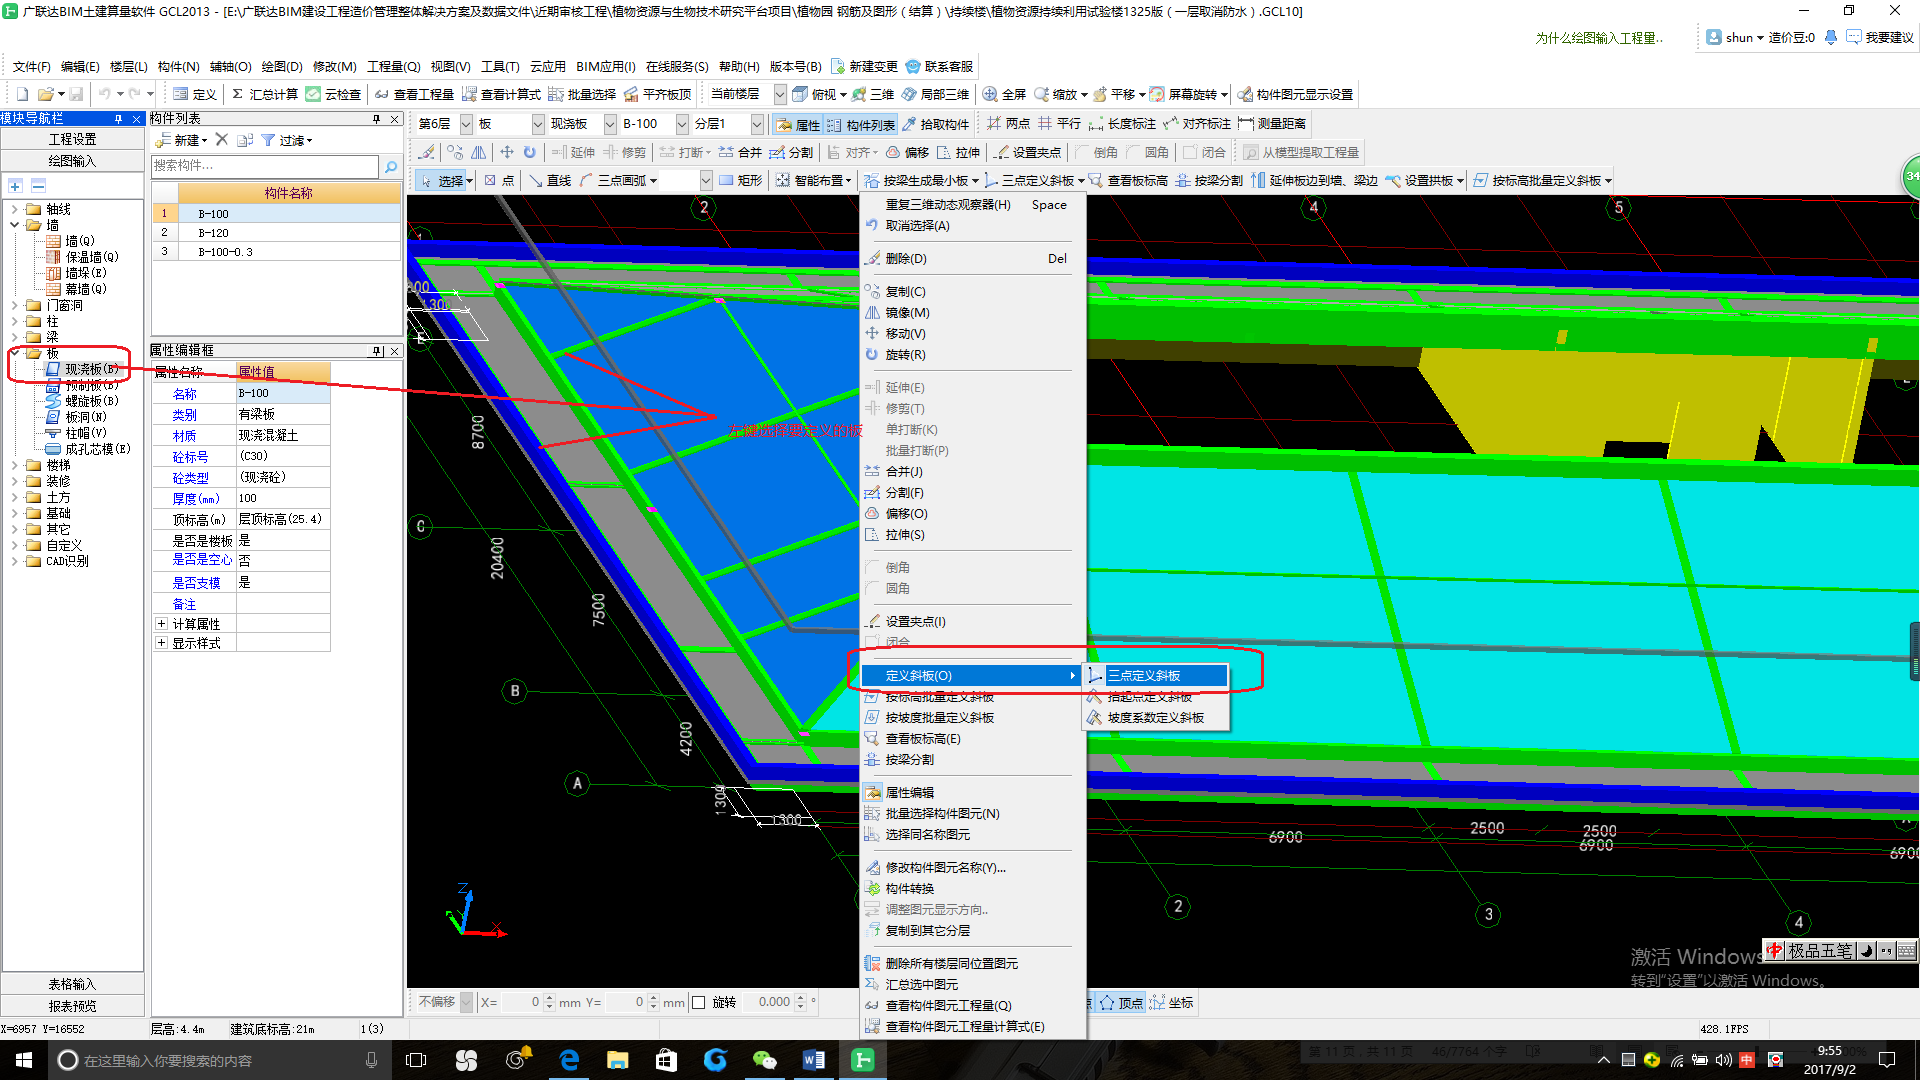Screen dimensions: 1920x1080
Task: Click 查看板标高 toolbar tool
Action: tap(1128, 181)
